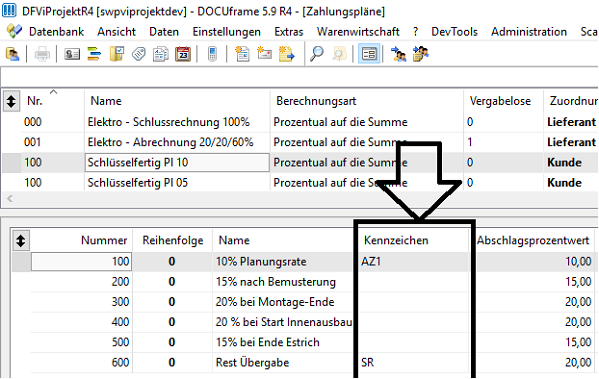Click upper table's left scroll arrow
Screen dimensions: 599x379
click(10, 199)
